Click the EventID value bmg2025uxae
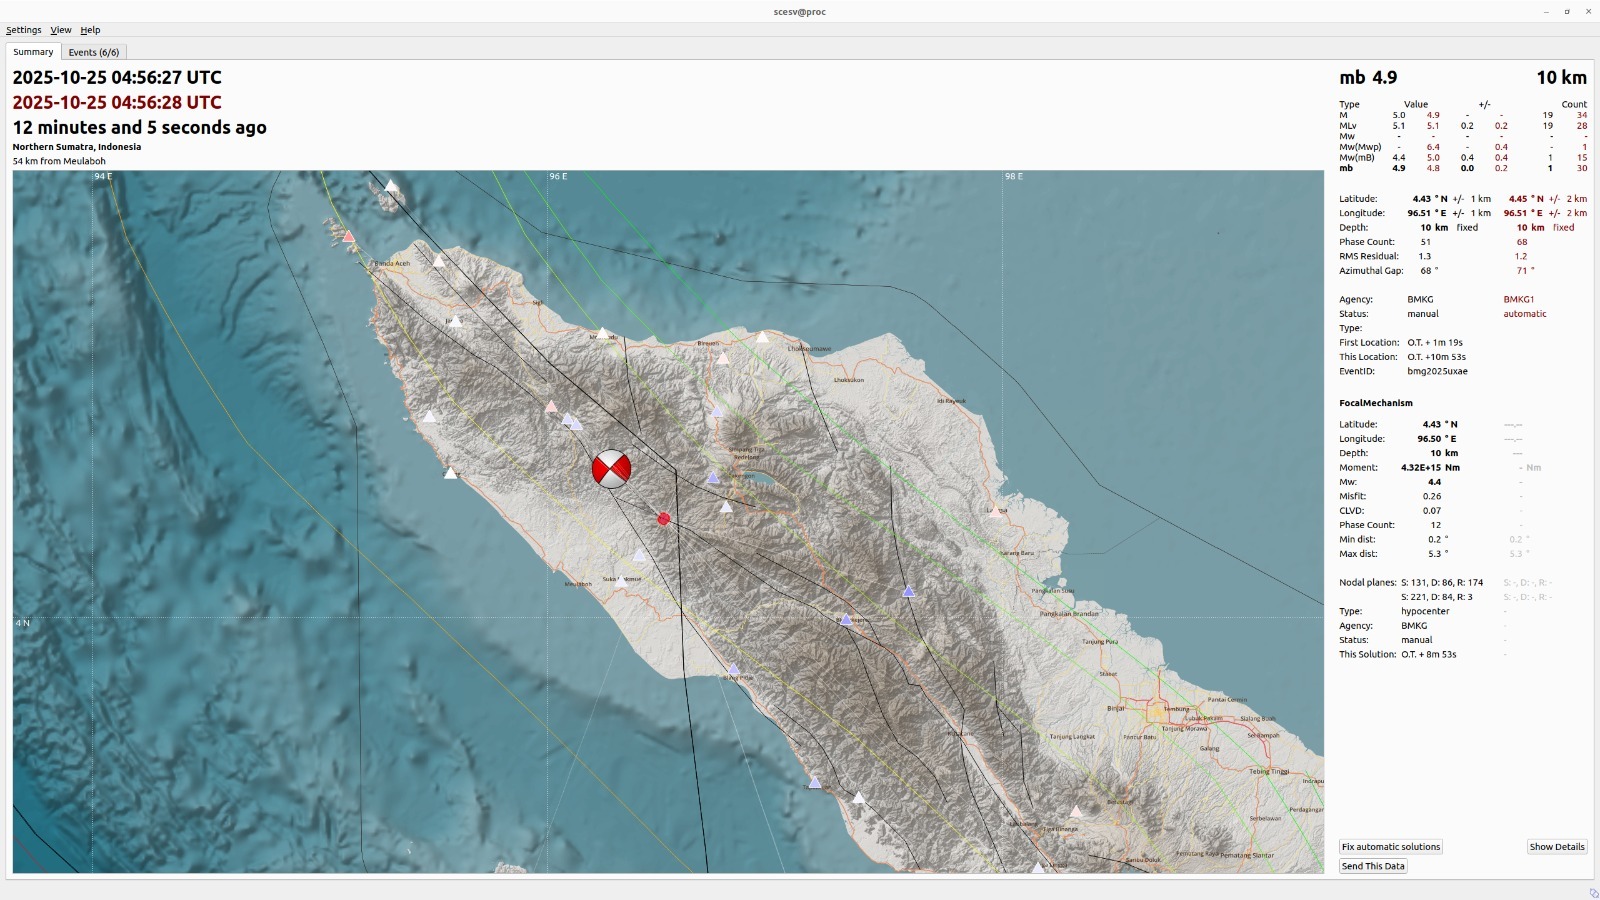Image resolution: width=1600 pixels, height=900 pixels. click(1437, 371)
